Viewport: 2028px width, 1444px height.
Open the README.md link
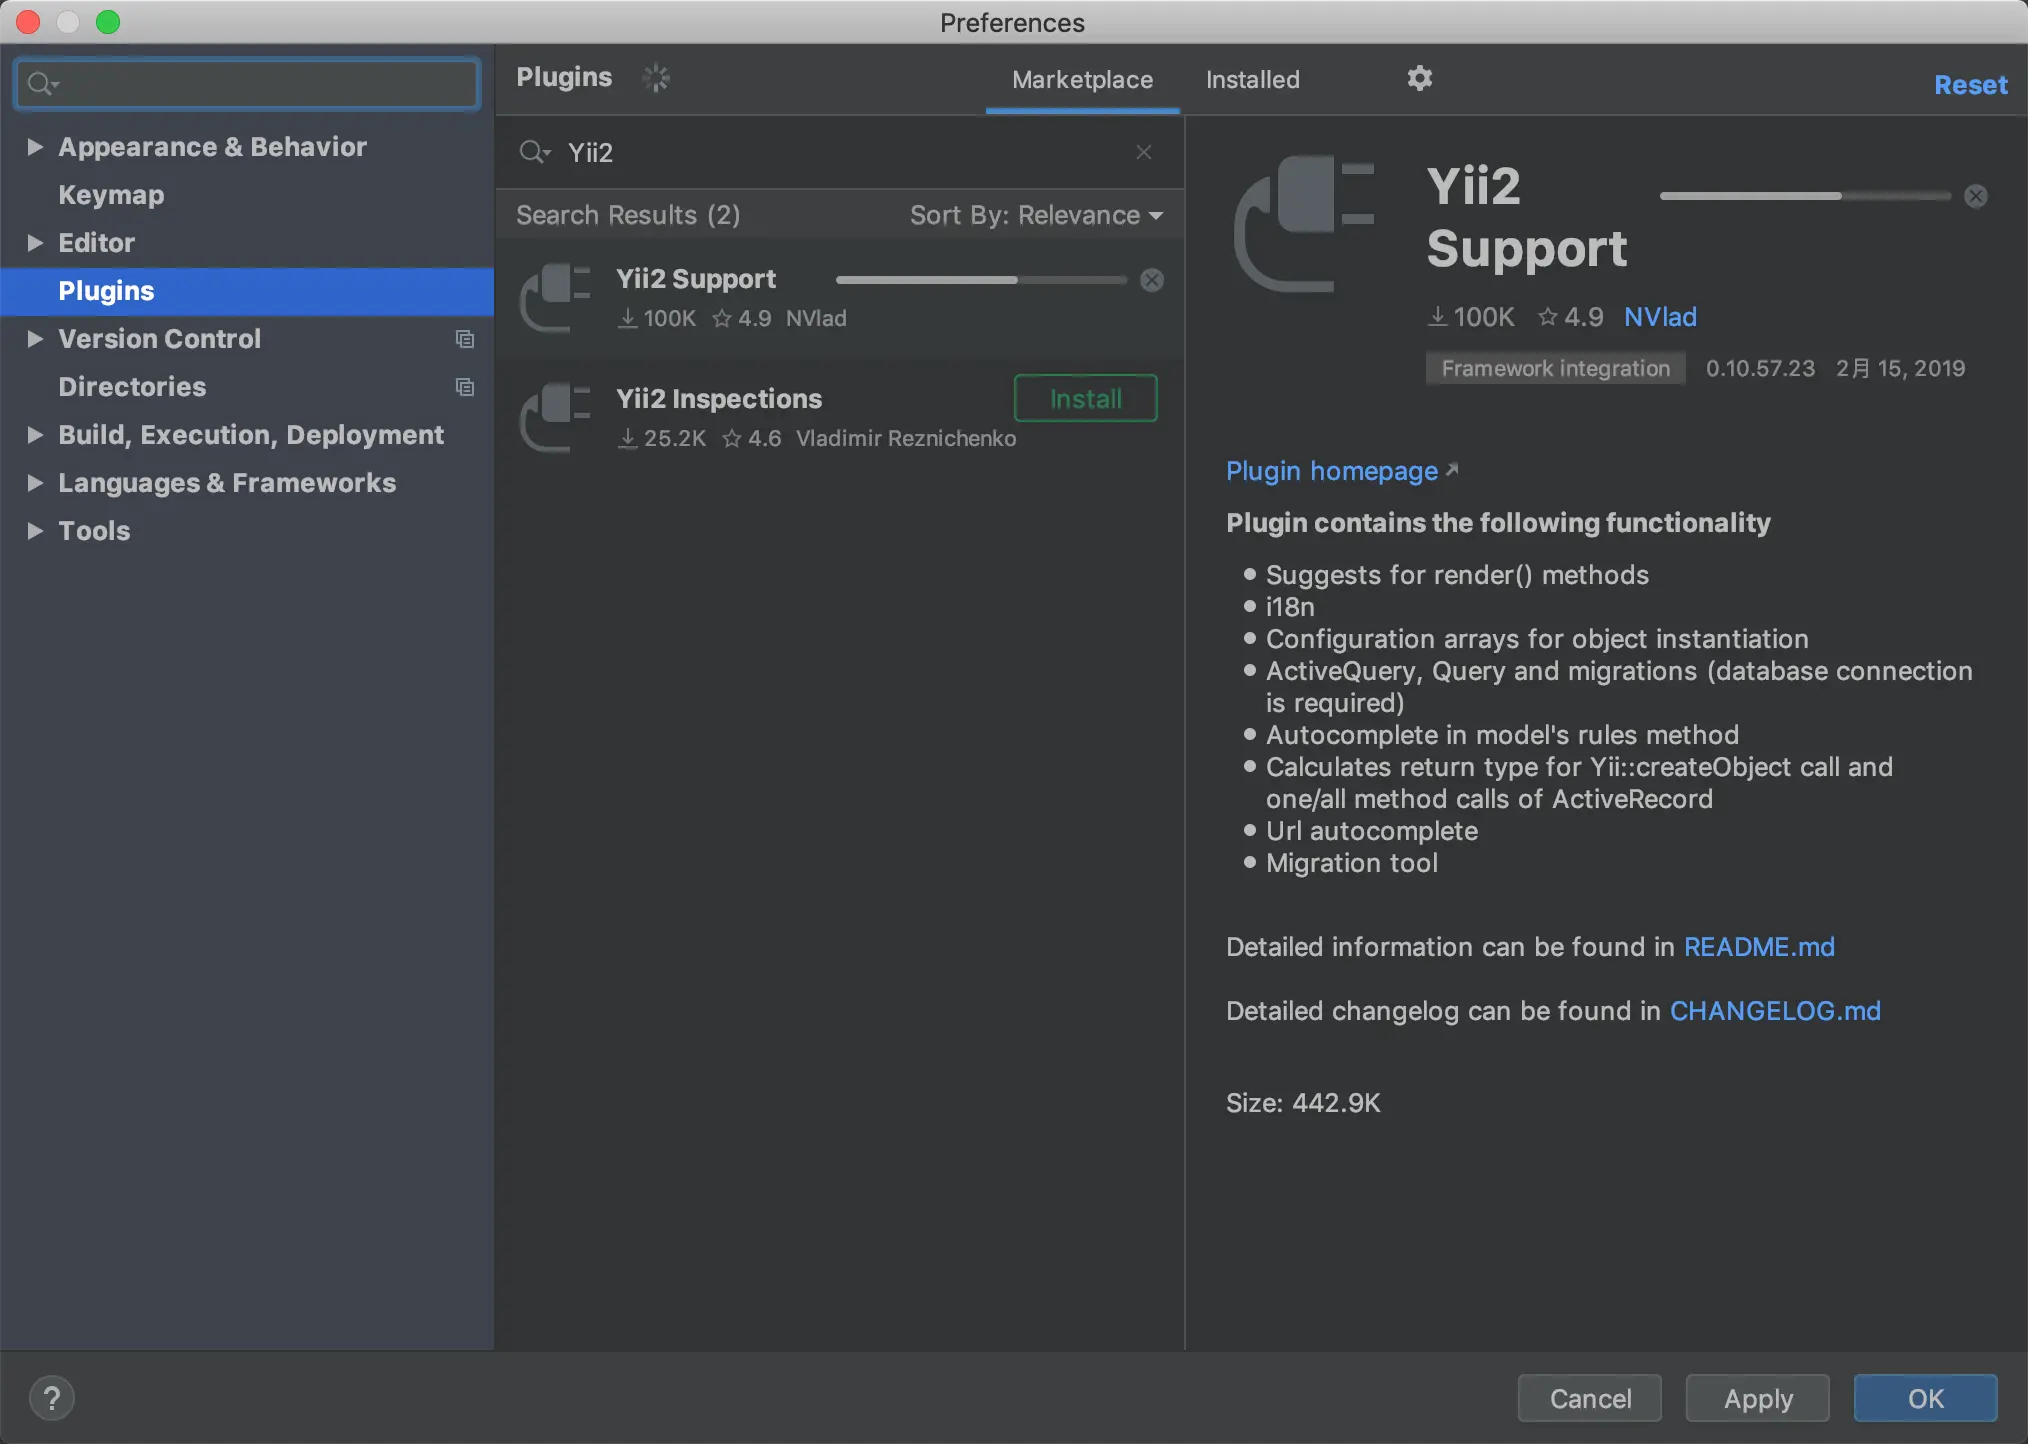[1759, 947]
